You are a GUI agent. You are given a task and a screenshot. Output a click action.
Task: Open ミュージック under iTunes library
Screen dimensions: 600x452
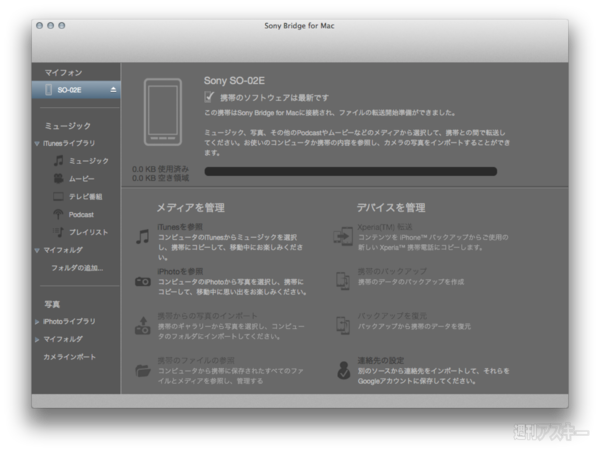(89, 161)
